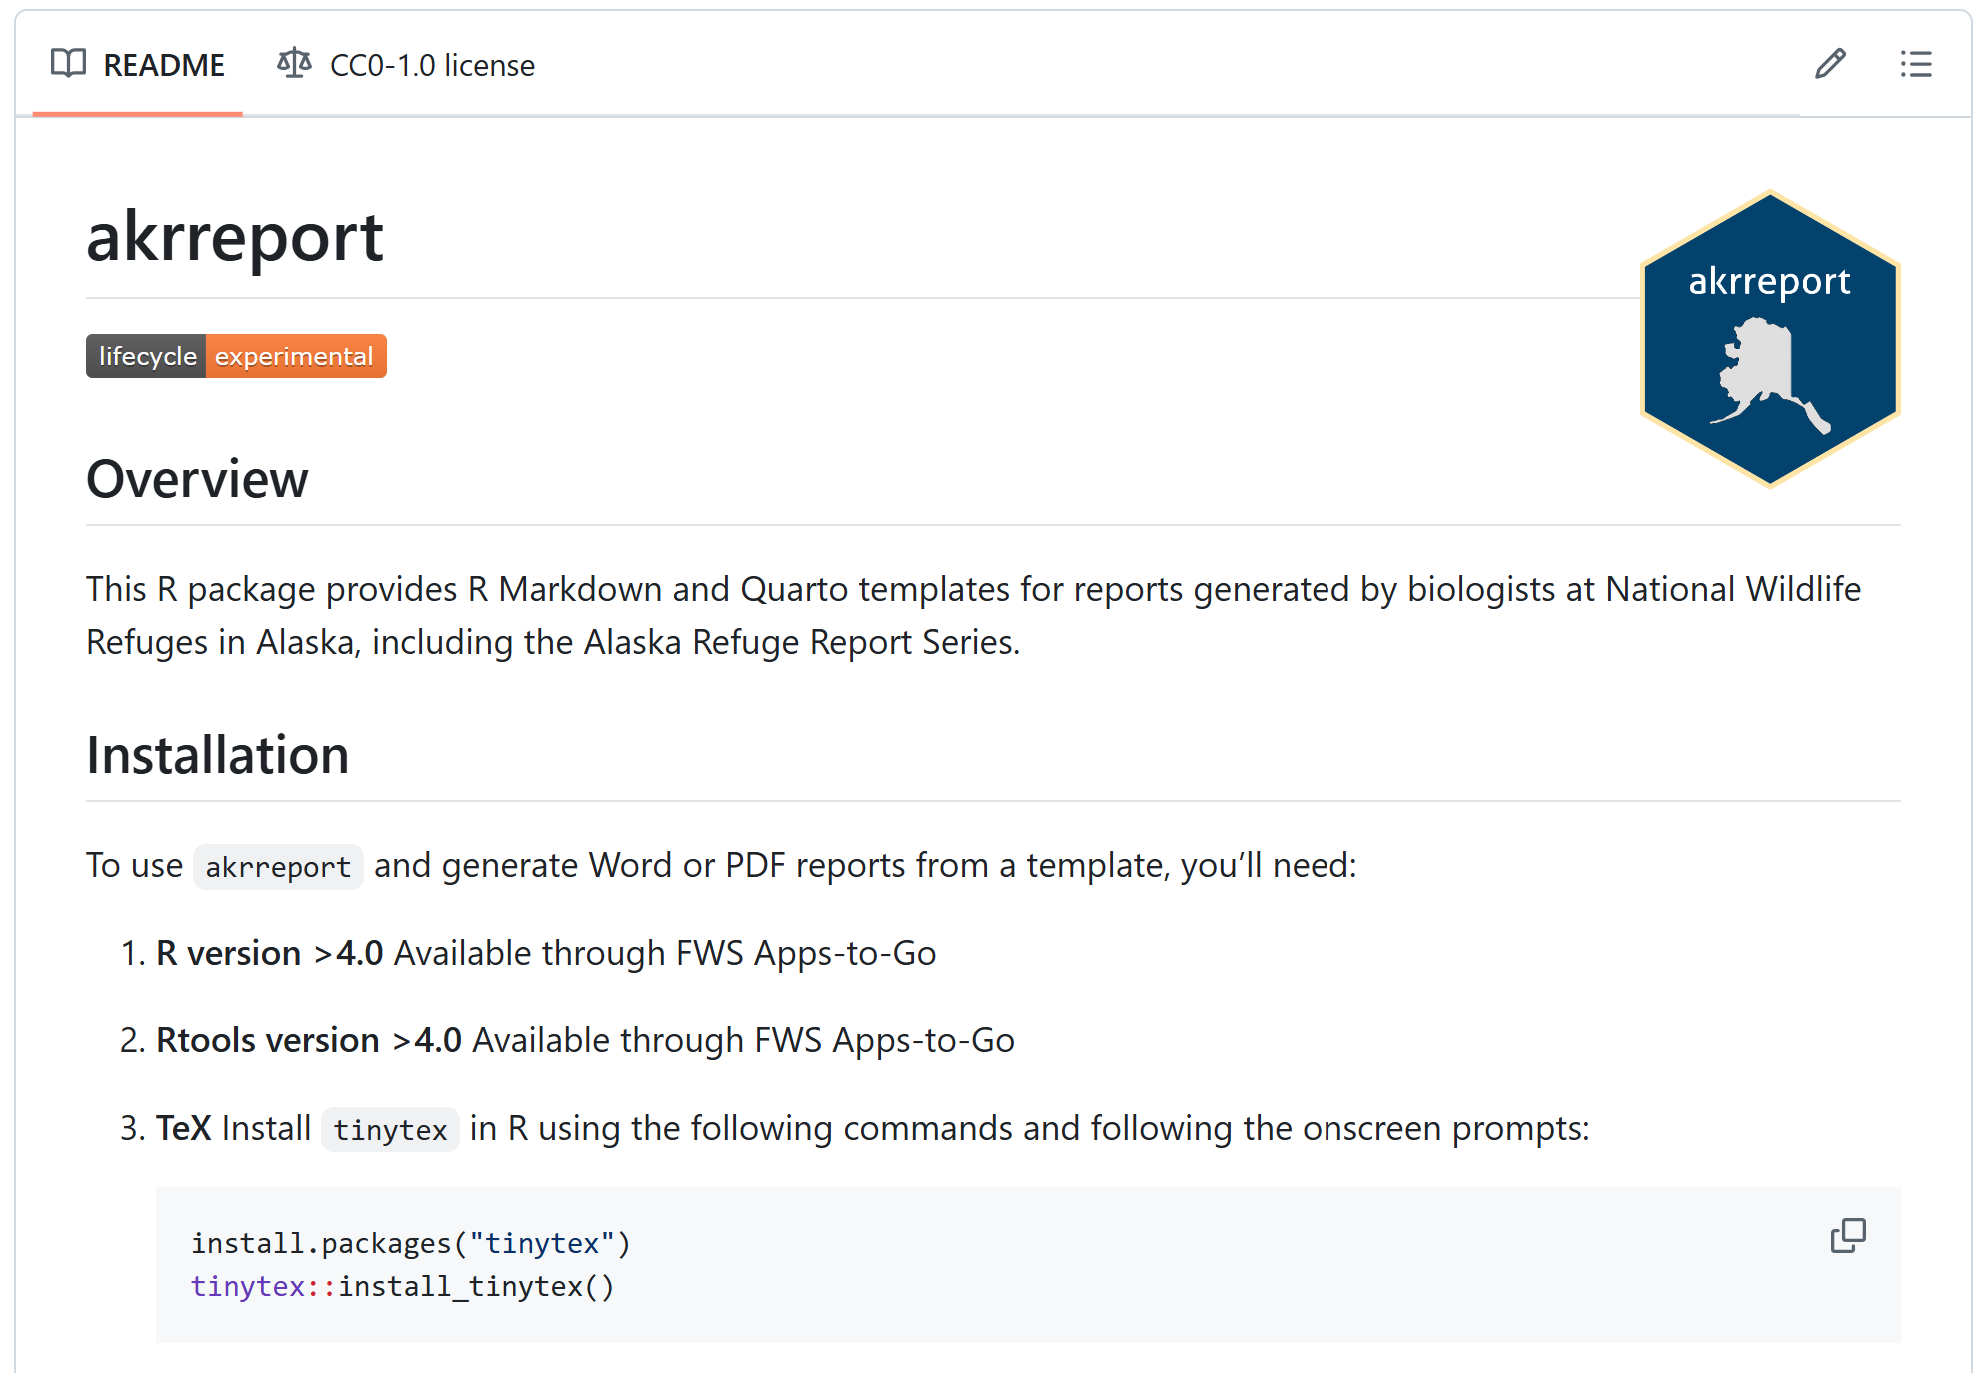Select the Overview heading
Viewport: 1986px width, 1373px height.
coord(196,479)
